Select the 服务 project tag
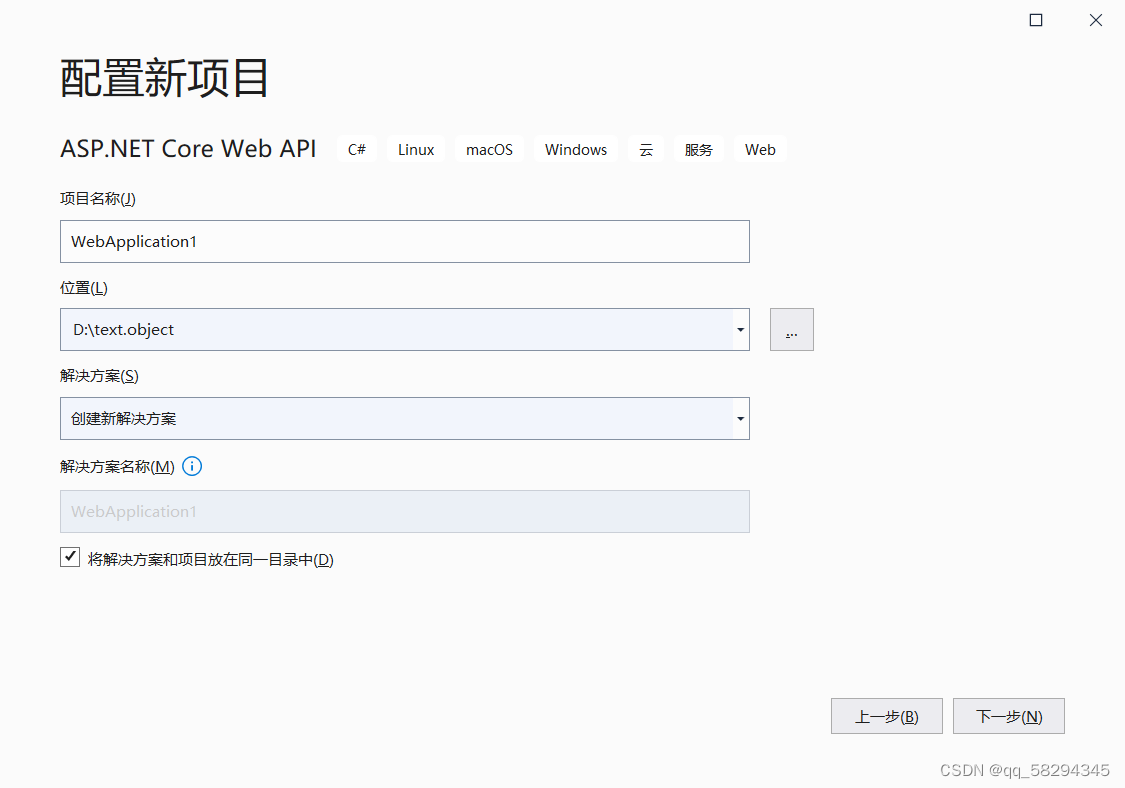This screenshot has width=1125, height=788. [698, 148]
